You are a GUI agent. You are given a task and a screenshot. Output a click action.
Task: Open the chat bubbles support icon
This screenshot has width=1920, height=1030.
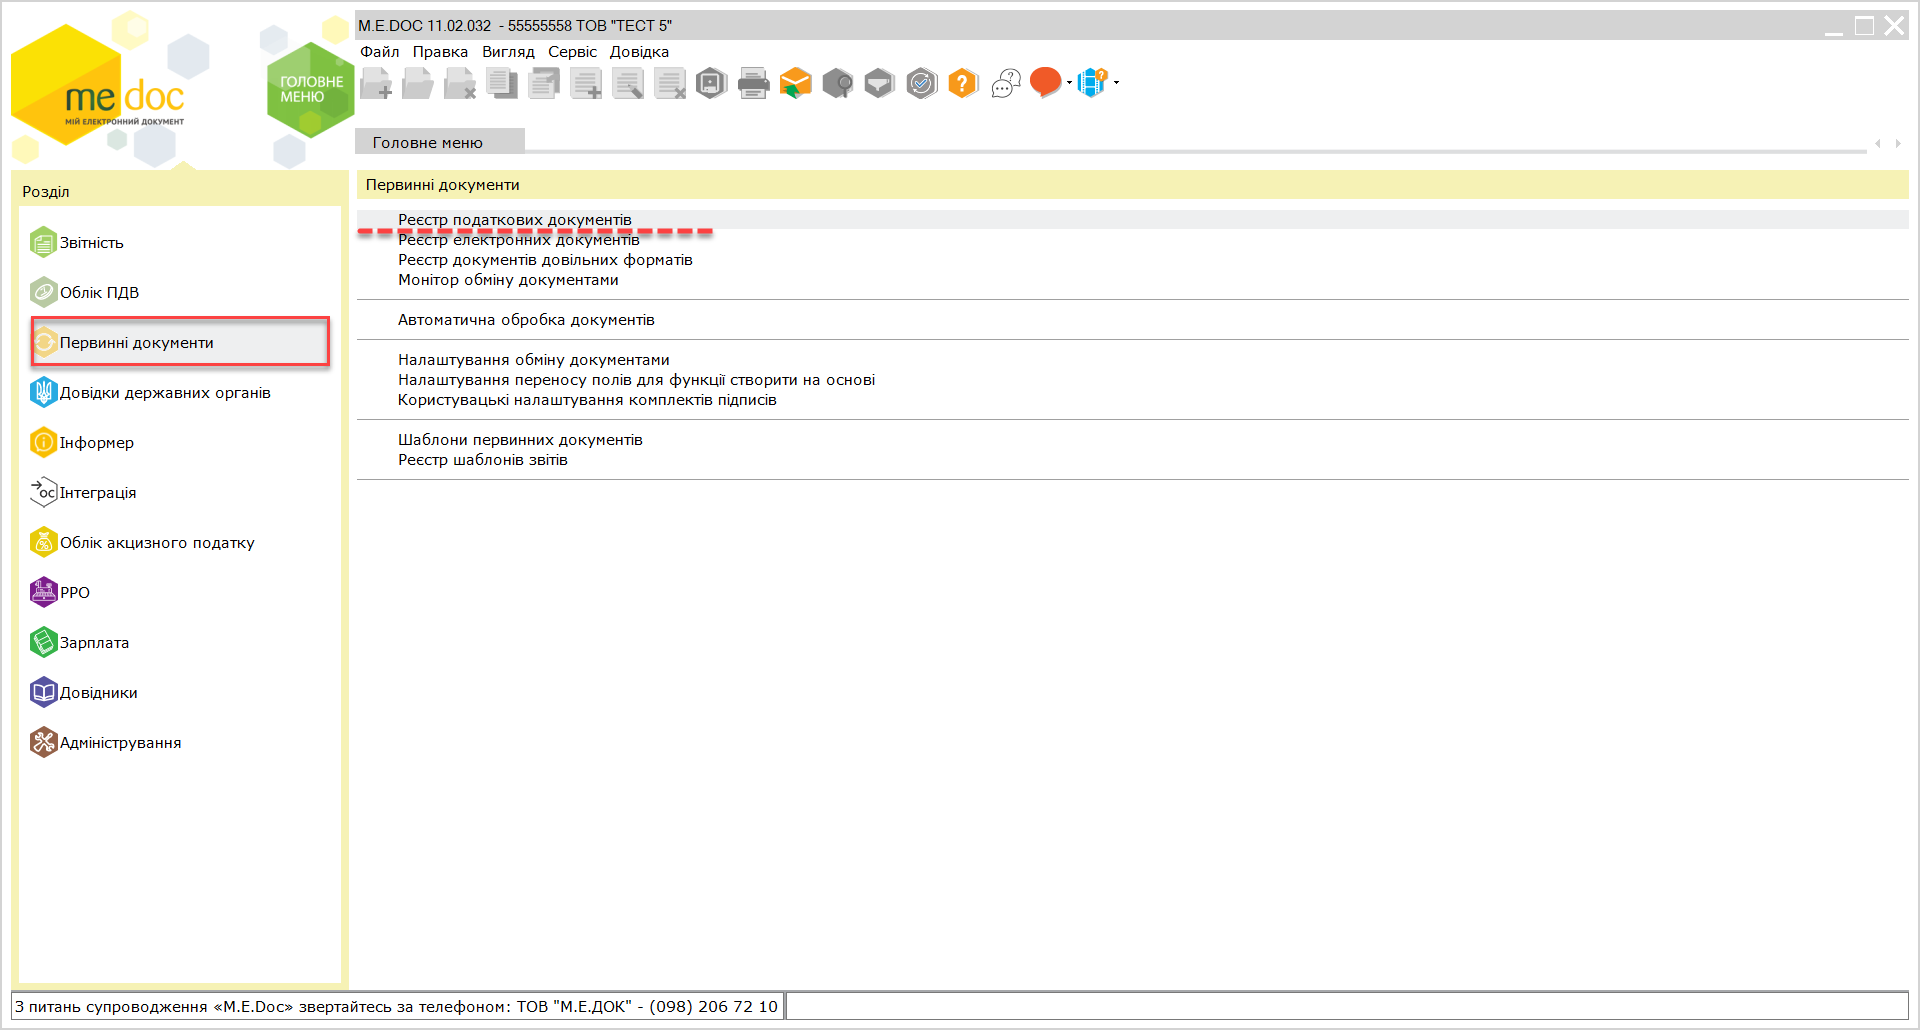pos(1006,83)
